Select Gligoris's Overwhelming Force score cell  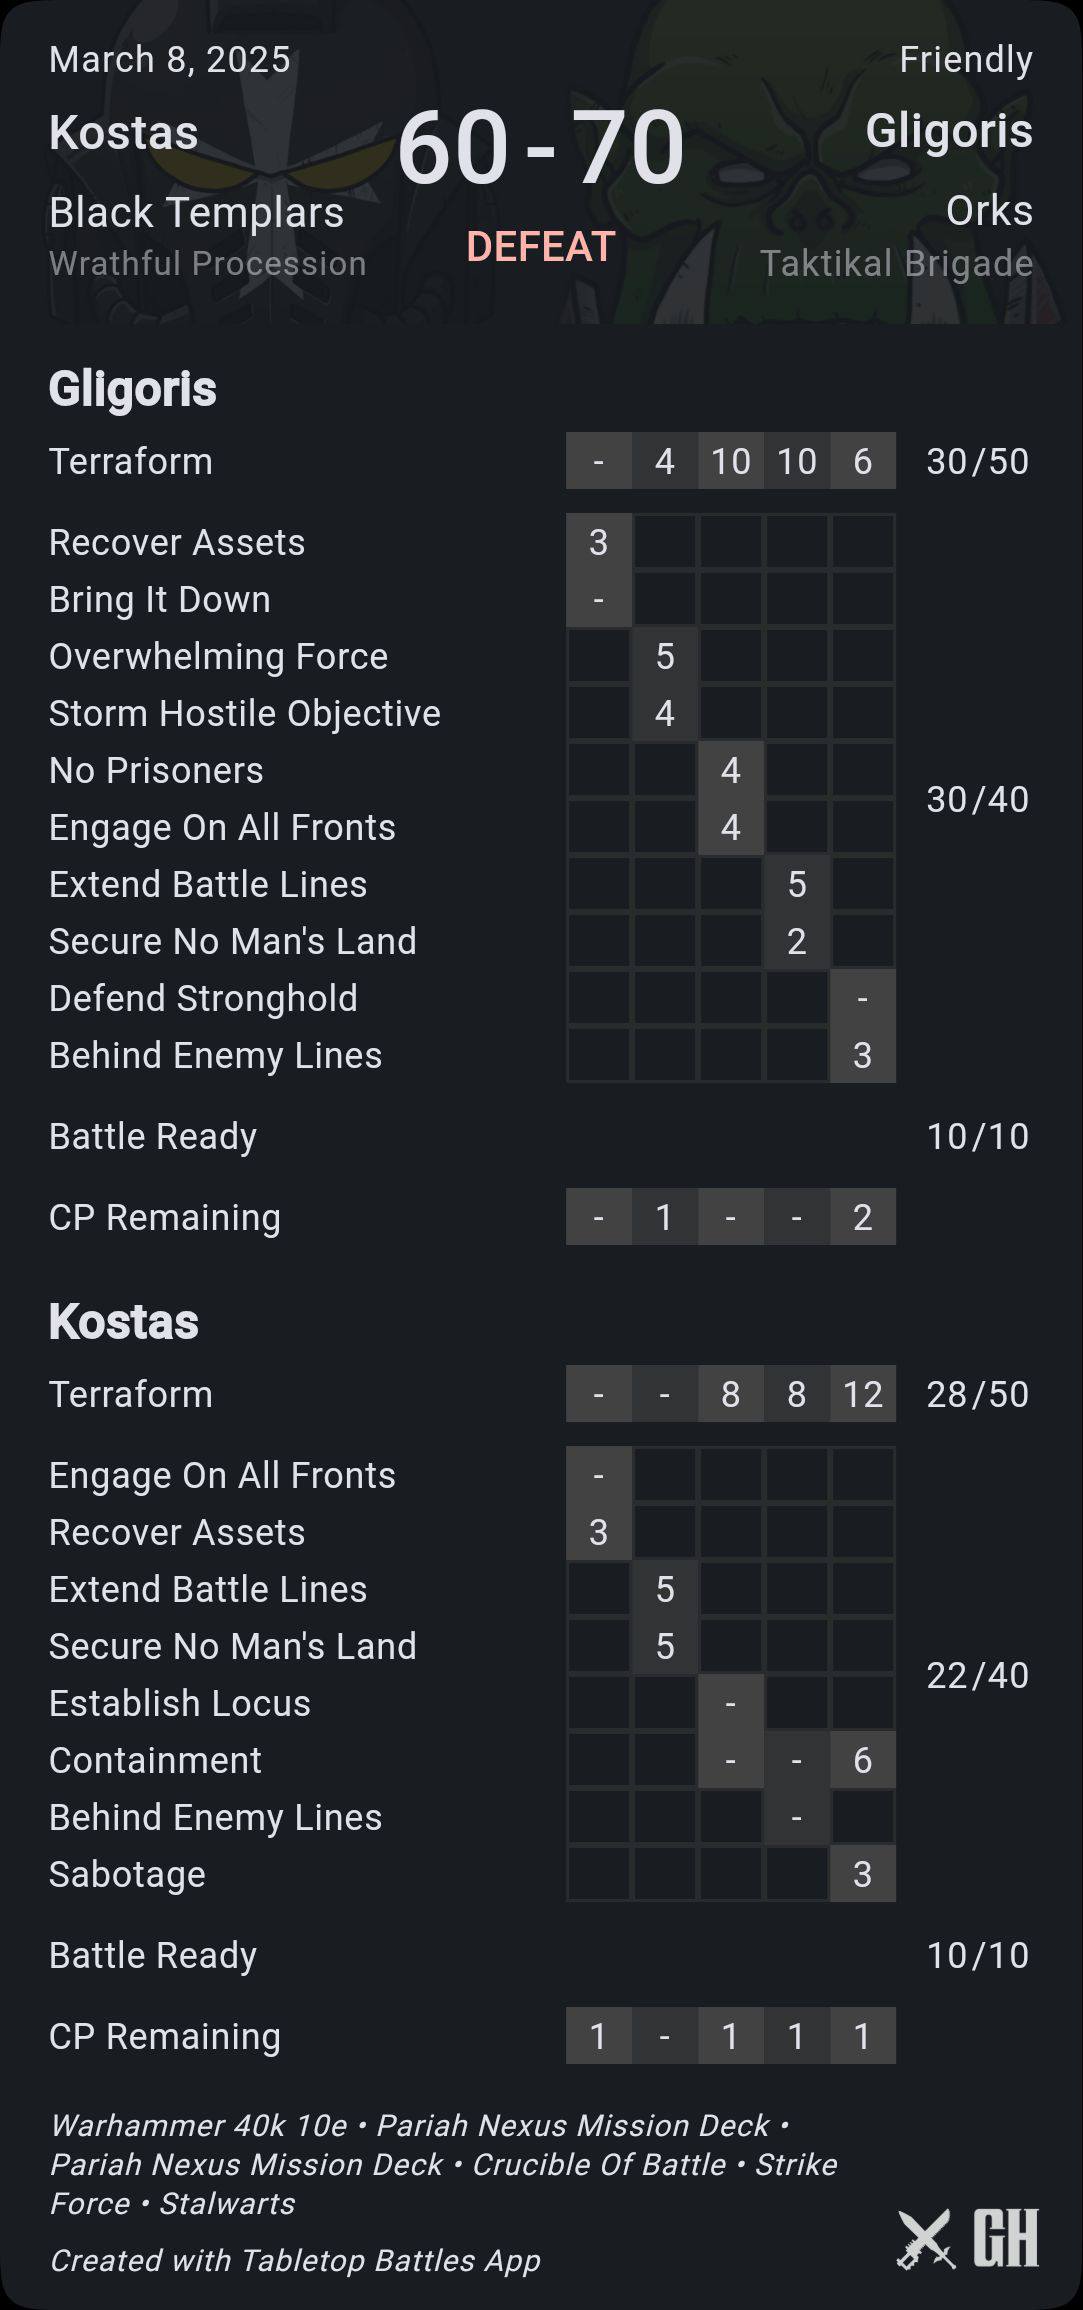click(x=664, y=657)
